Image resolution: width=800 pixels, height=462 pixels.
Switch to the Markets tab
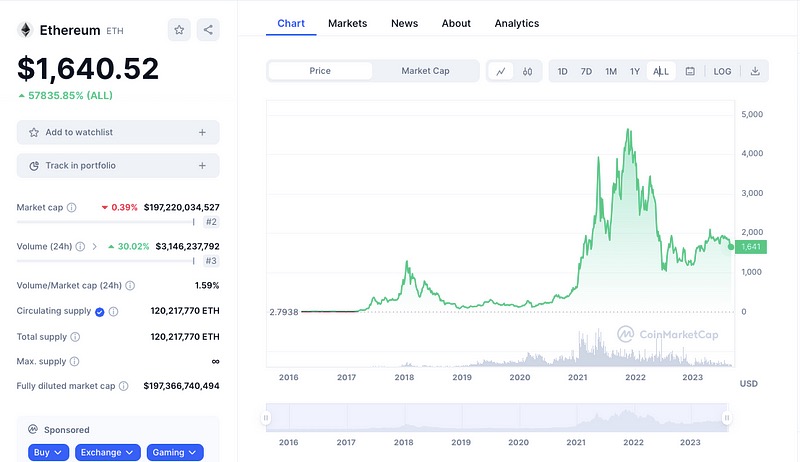[347, 23]
